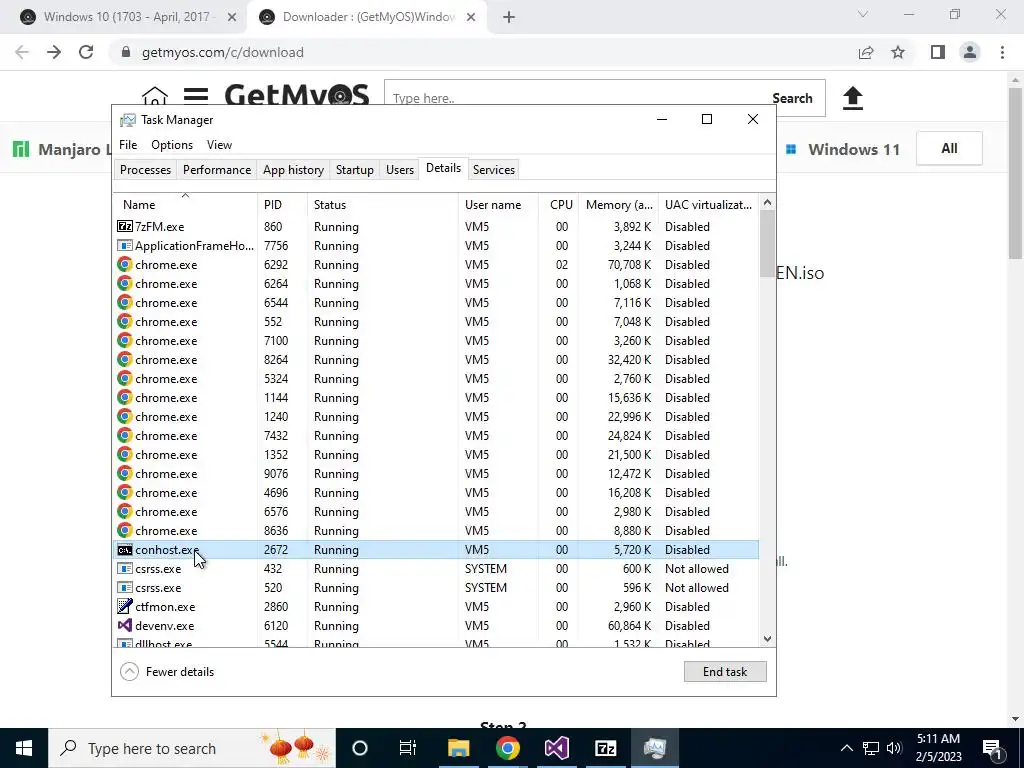The width and height of the screenshot is (1024, 768).
Task: Open the Windows Start menu
Action: tap(24, 748)
